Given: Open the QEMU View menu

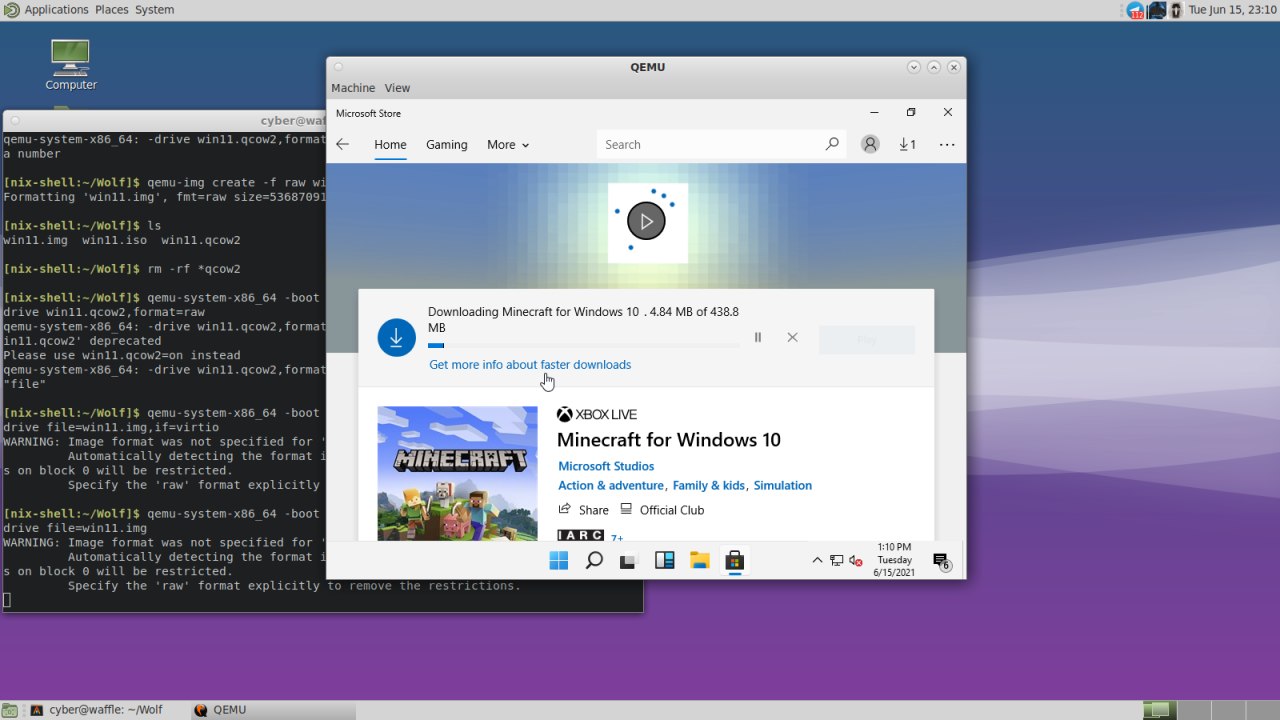Looking at the screenshot, I should click(x=397, y=88).
